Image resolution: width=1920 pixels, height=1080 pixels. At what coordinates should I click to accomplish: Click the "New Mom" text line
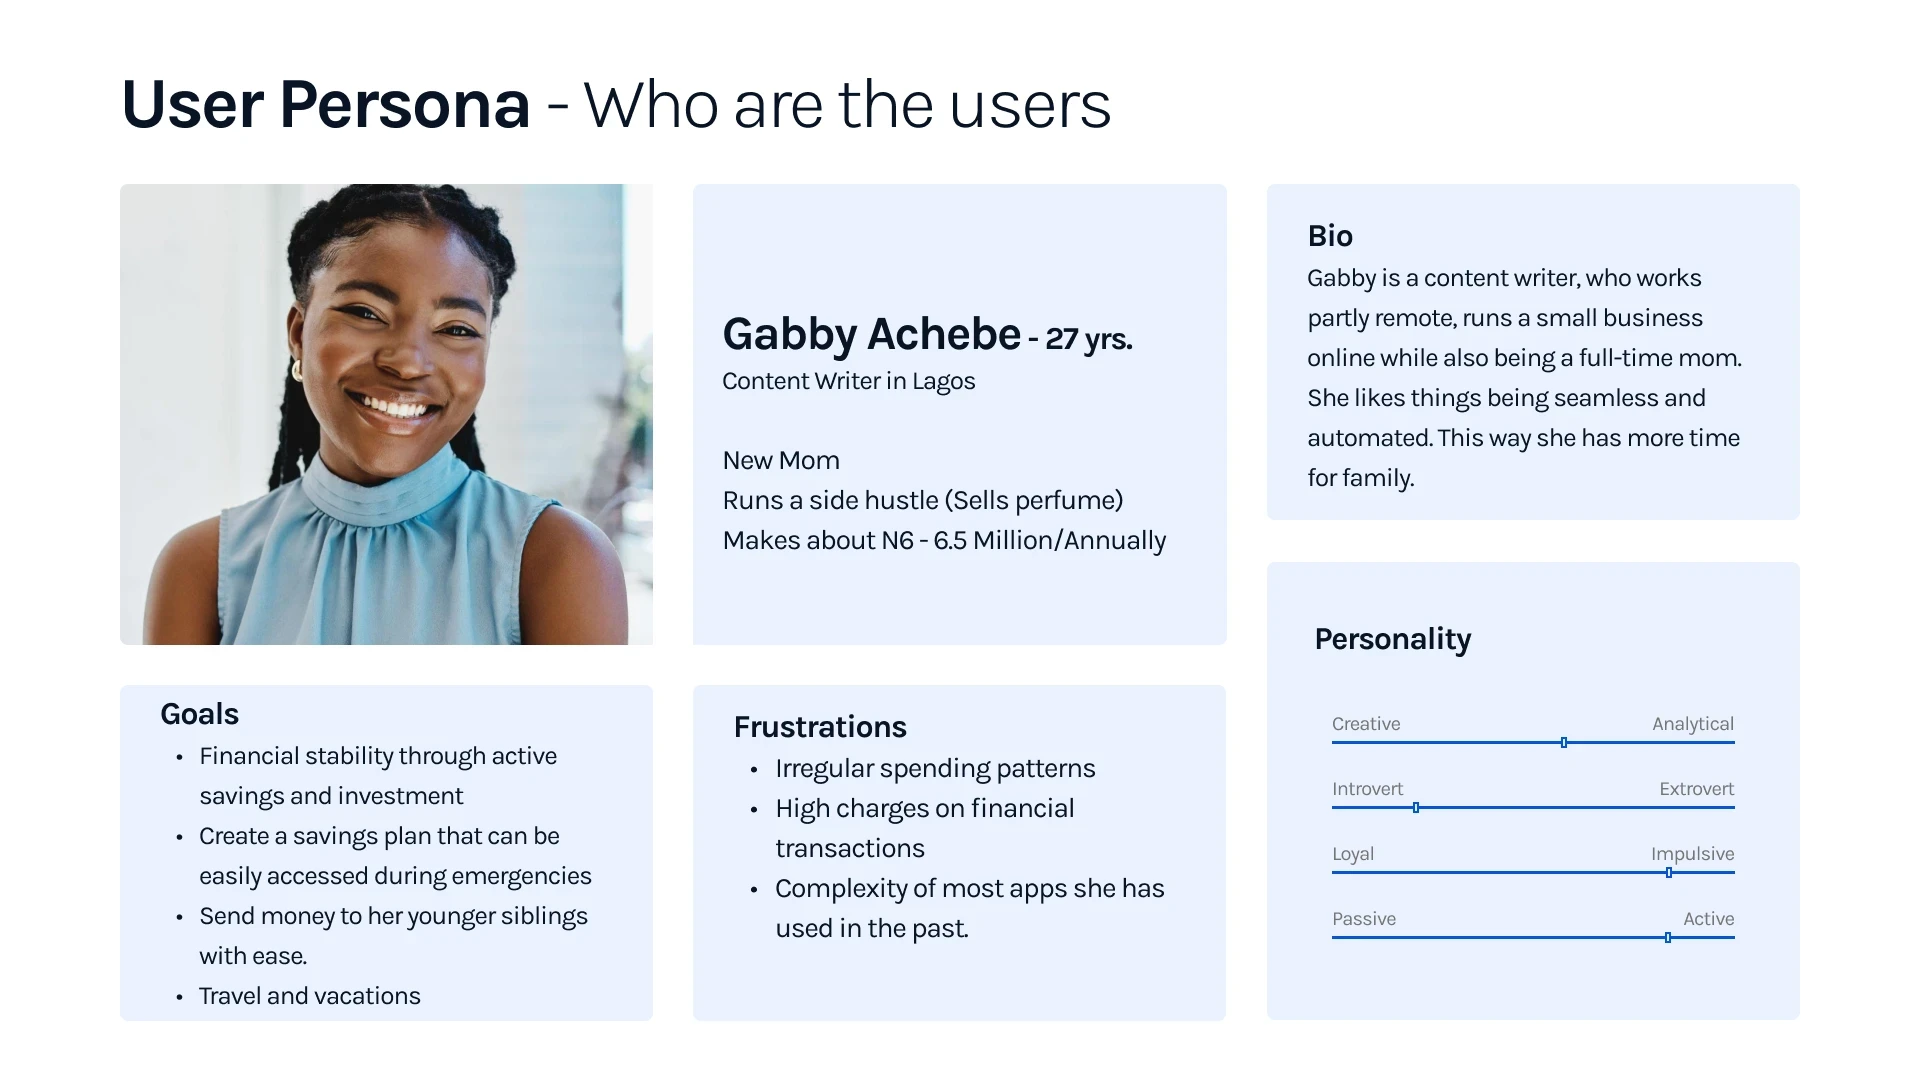tap(781, 460)
